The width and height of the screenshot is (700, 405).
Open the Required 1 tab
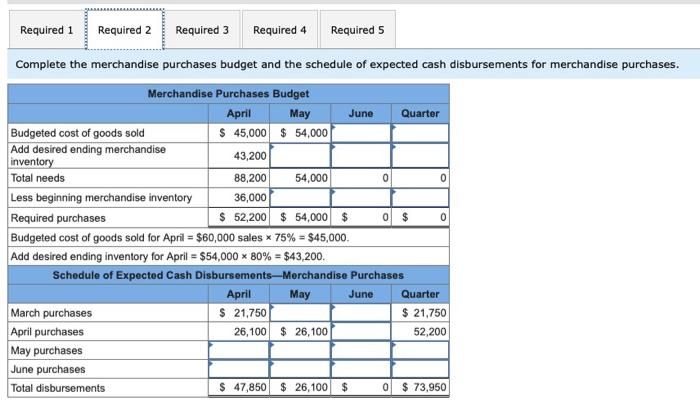(x=46, y=30)
